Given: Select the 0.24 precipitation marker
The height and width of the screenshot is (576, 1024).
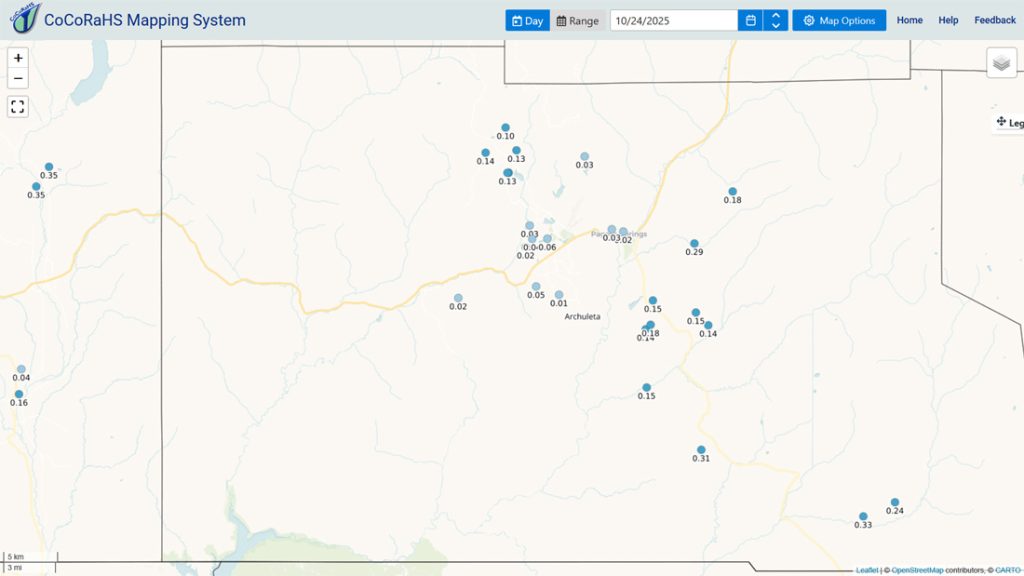Looking at the screenshot, I should [x=895, y=502].
